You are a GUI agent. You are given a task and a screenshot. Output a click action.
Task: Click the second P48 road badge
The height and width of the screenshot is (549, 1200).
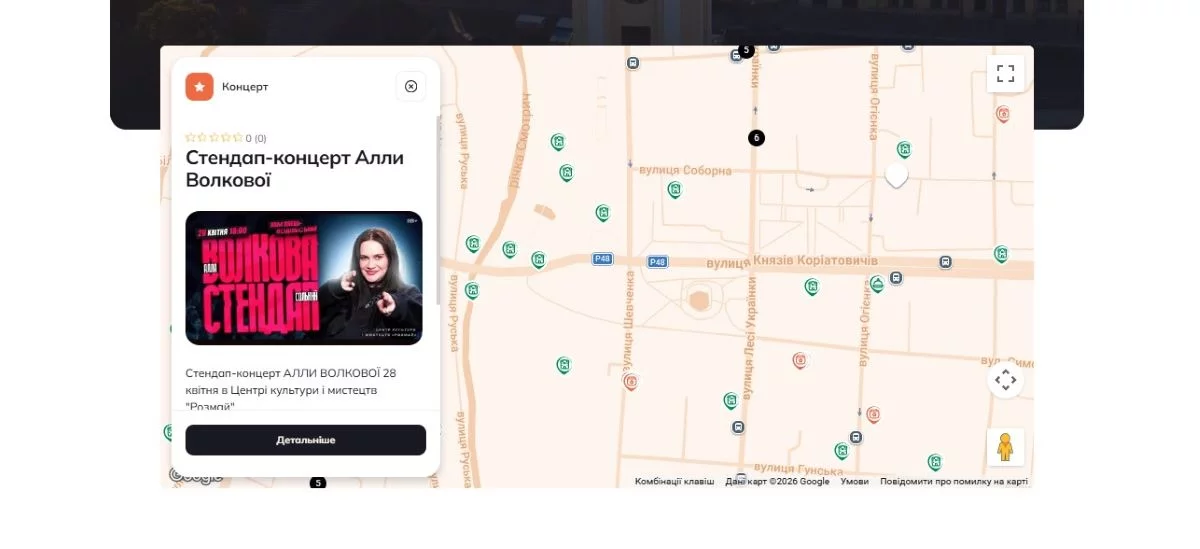tap(657, 262)
